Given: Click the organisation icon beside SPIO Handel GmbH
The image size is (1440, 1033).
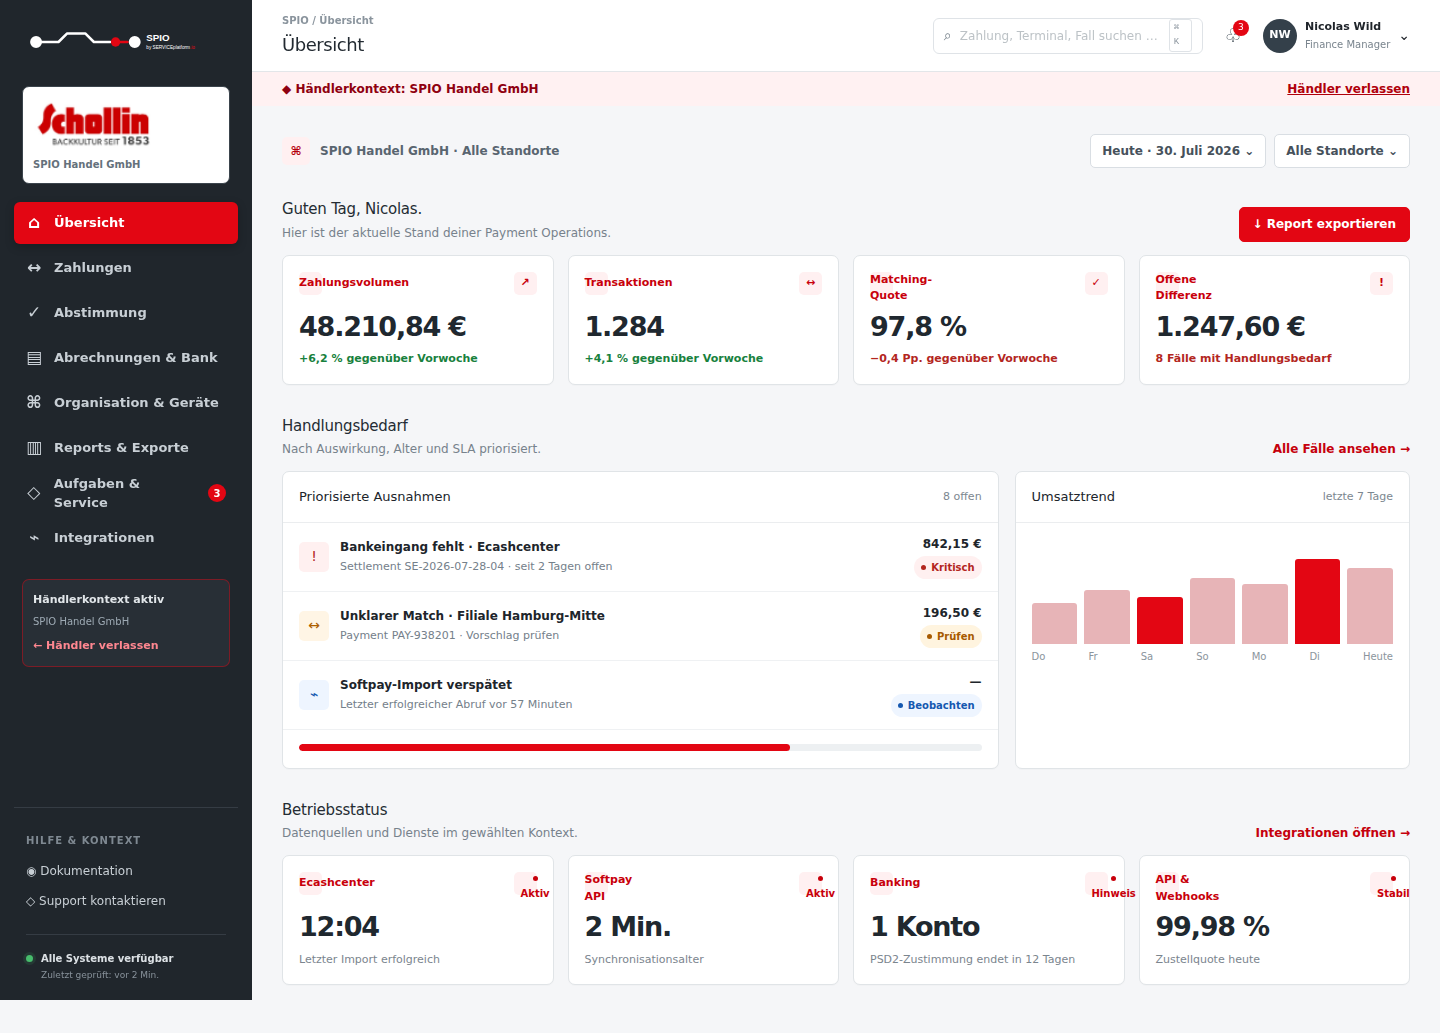Looking at the screenshot, I should click(296, 151).
